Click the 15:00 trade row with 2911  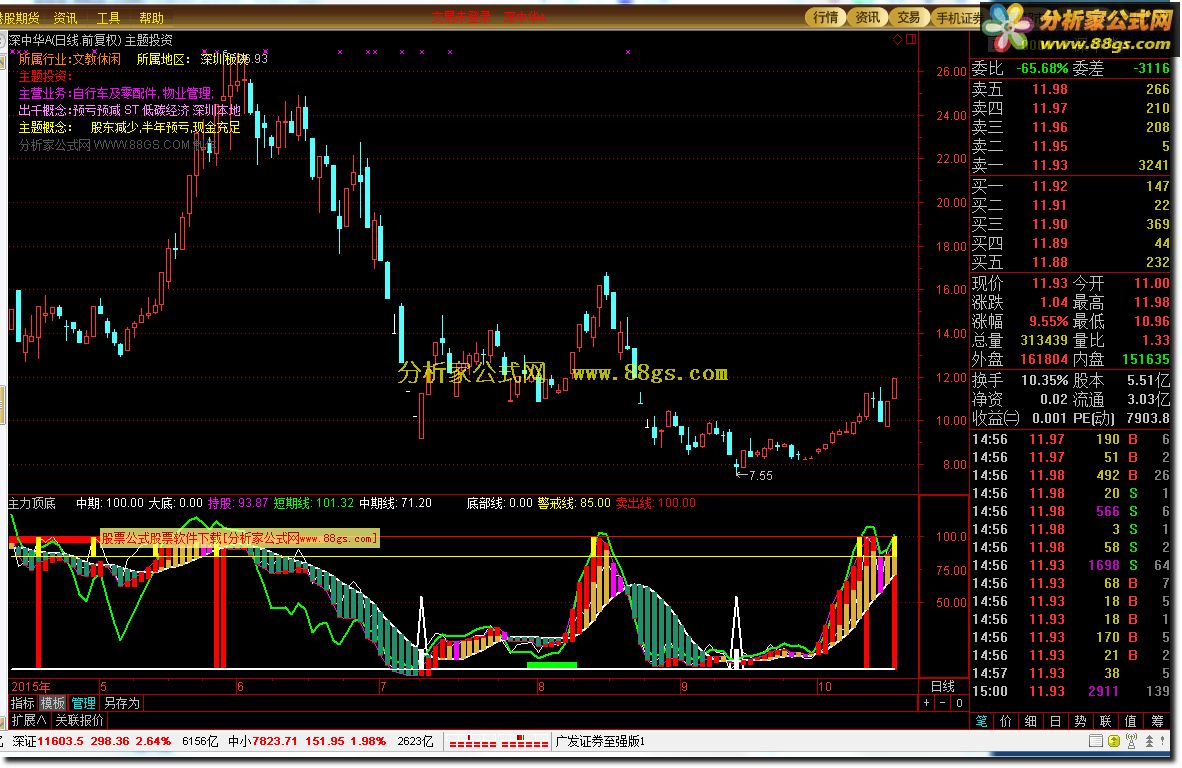[1070, 691]
